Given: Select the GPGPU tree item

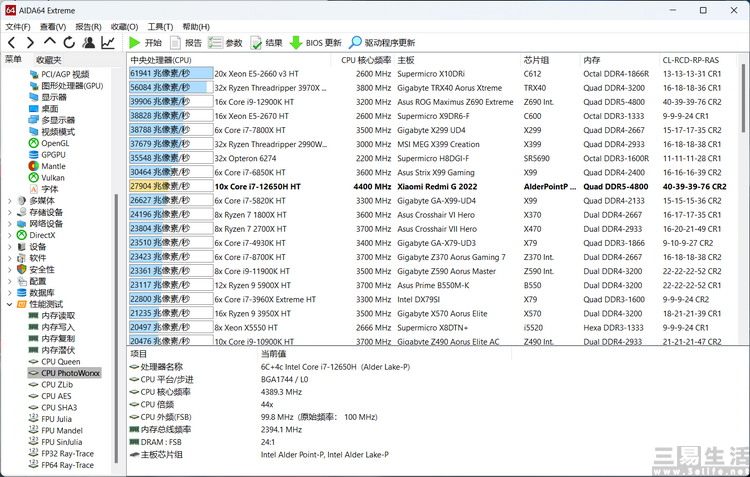Looking at the screenshot, I should (x=53, y=155).
